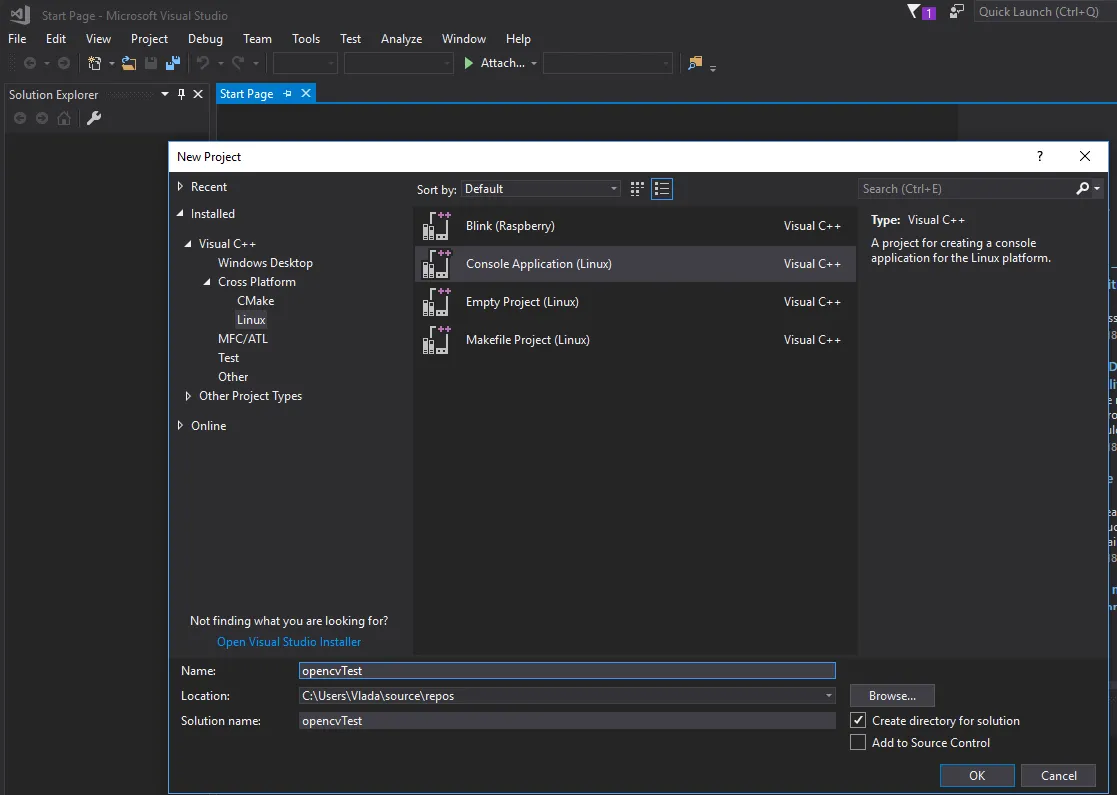Click the Search (Ctrl+E) field
This screenshot has height=795, width=1117.
965,189
